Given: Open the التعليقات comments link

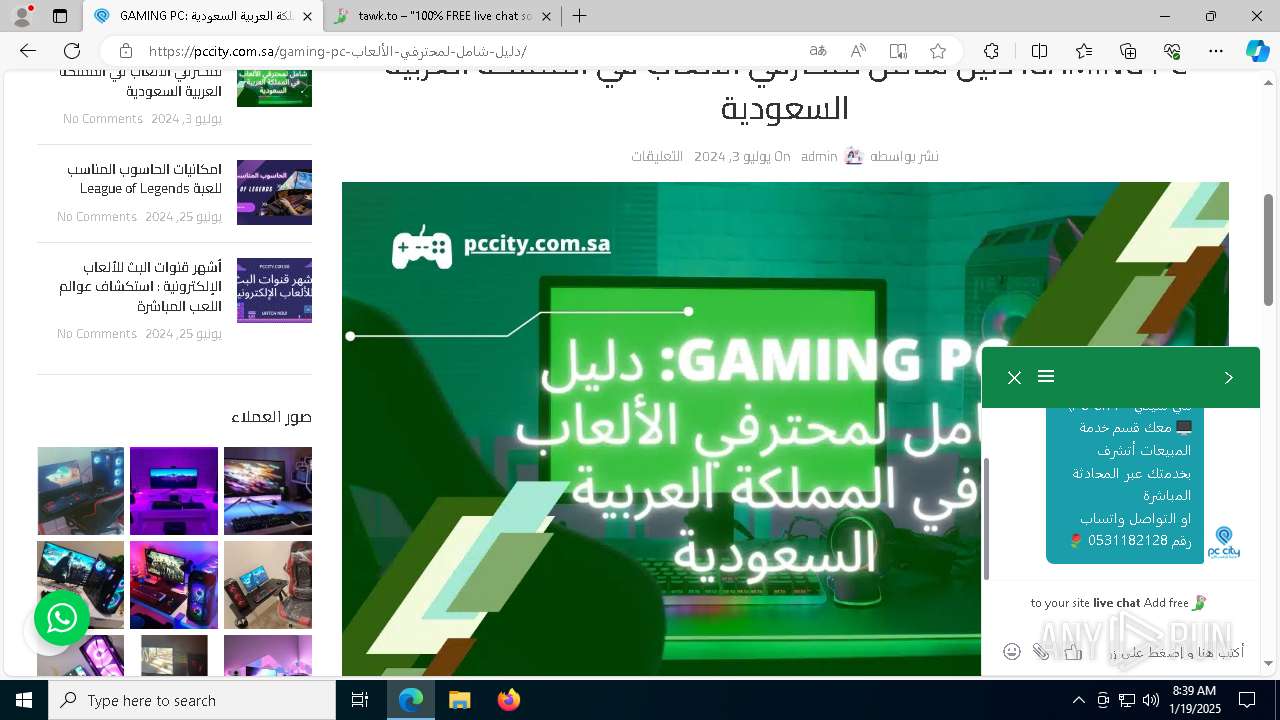Looking at the screenshot, I should tap(656, 156).
